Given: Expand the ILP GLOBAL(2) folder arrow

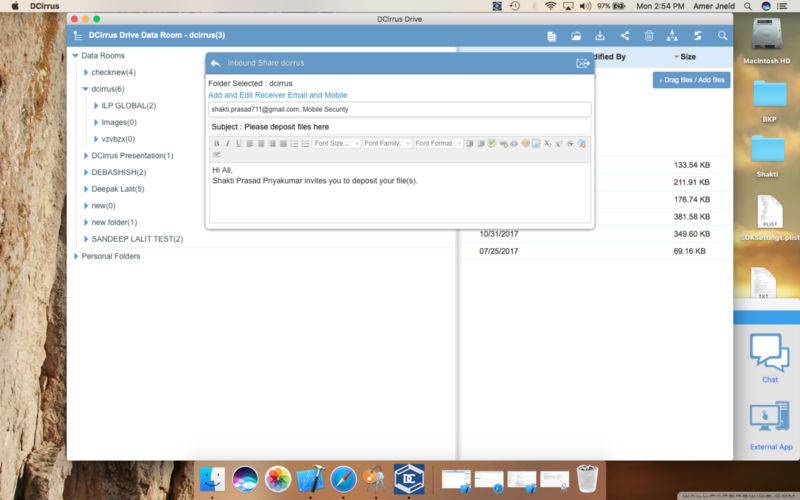Looking at the screenshot, I should tap(96, 106).
